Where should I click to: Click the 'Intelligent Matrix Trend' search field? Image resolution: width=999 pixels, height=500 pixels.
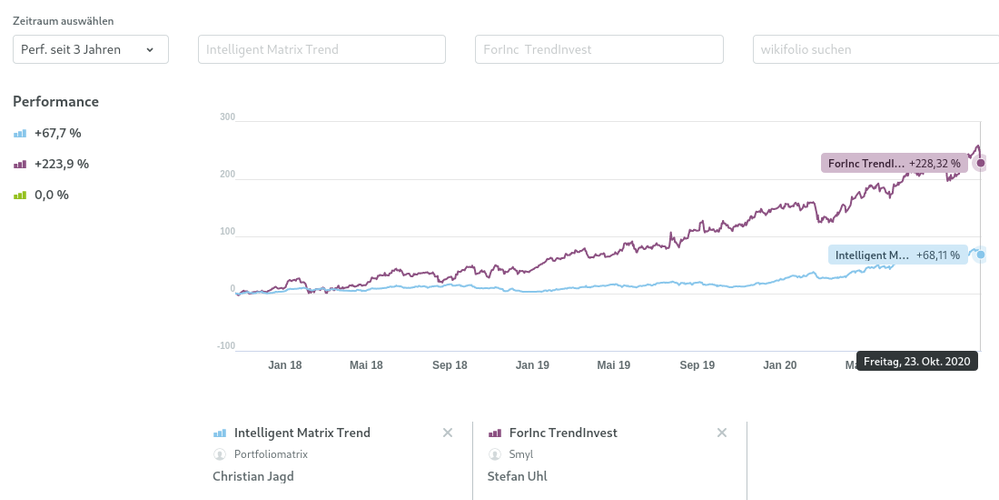321,49
